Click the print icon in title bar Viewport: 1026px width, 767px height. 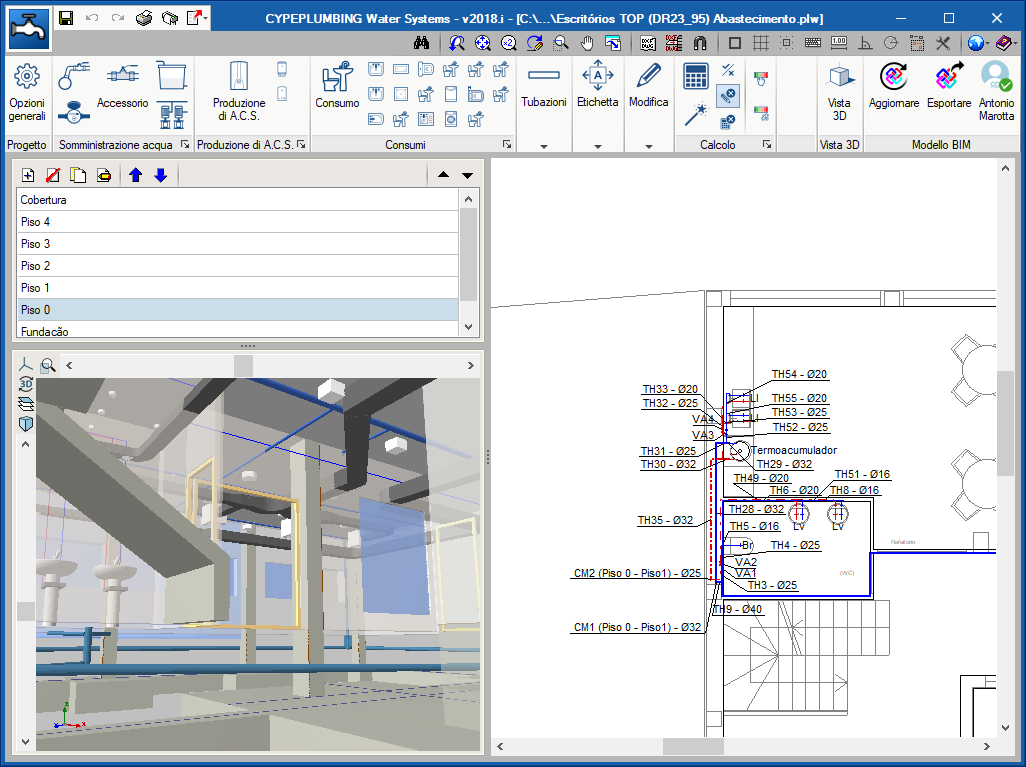click(144, 18)
